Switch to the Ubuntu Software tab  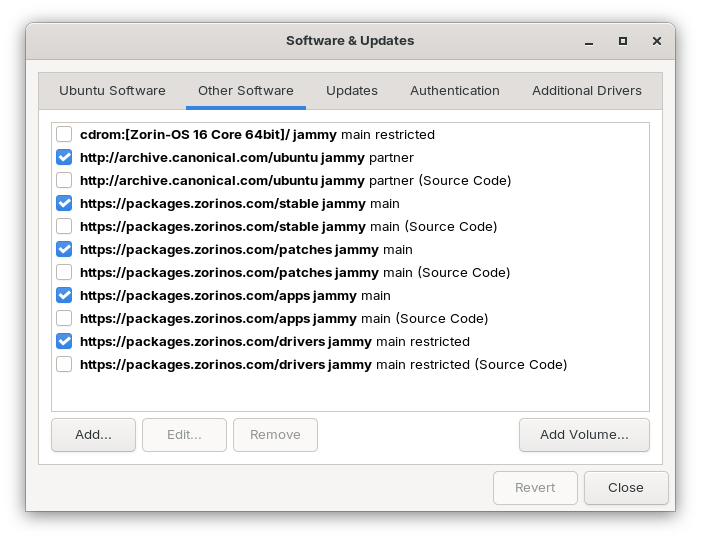tap(112, 90)
